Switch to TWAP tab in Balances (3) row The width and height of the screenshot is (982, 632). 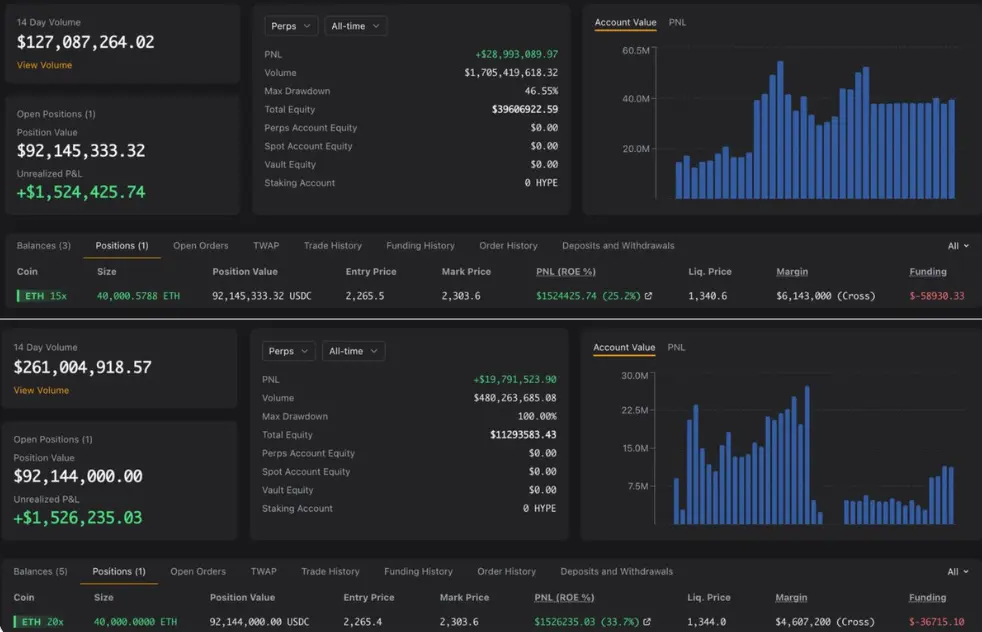point(266,246)
